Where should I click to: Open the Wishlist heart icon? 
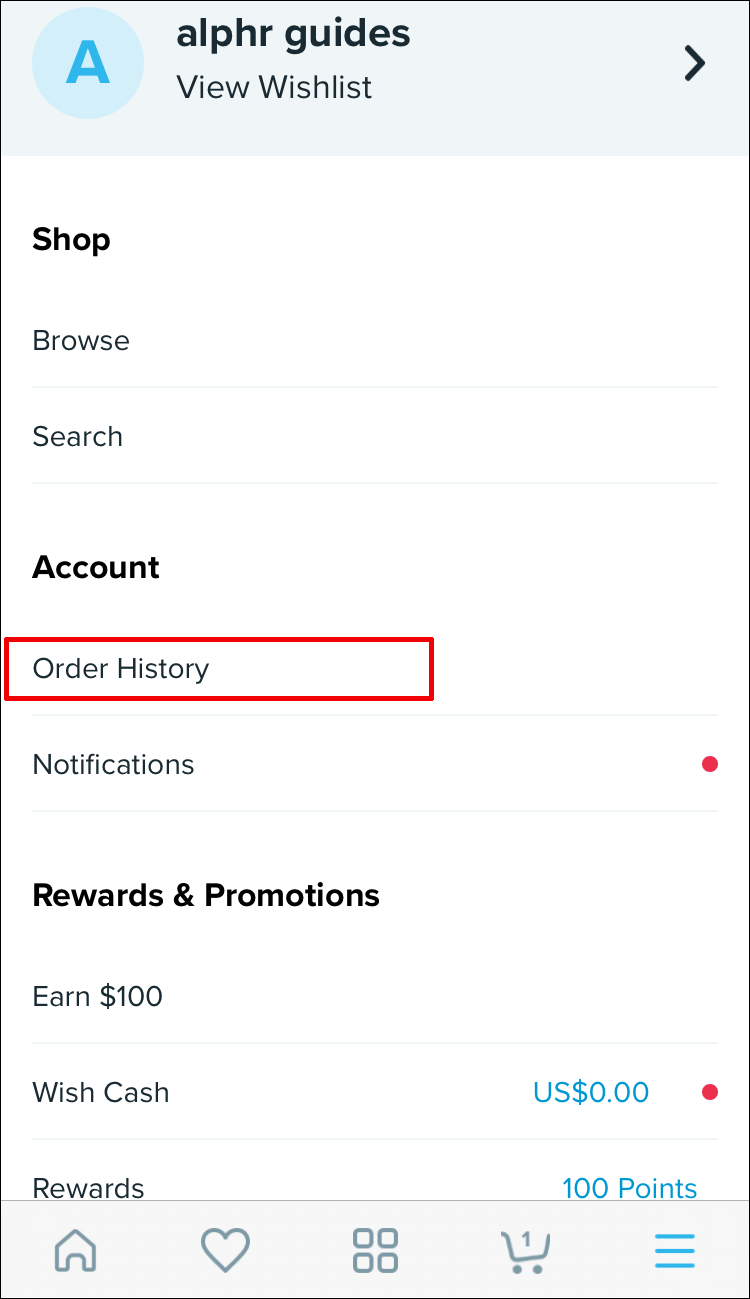[225, 1250]
